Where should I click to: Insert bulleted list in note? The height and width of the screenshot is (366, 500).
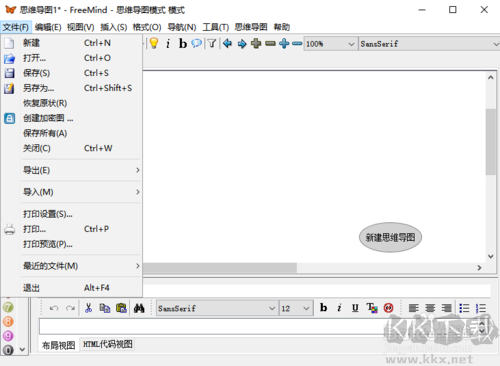(x=464, y=308)
